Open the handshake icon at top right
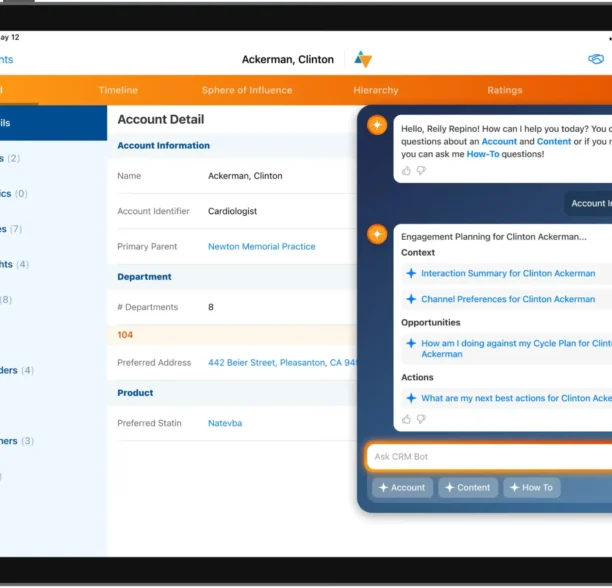Viewport: 612px width, 588px height. 596,59
